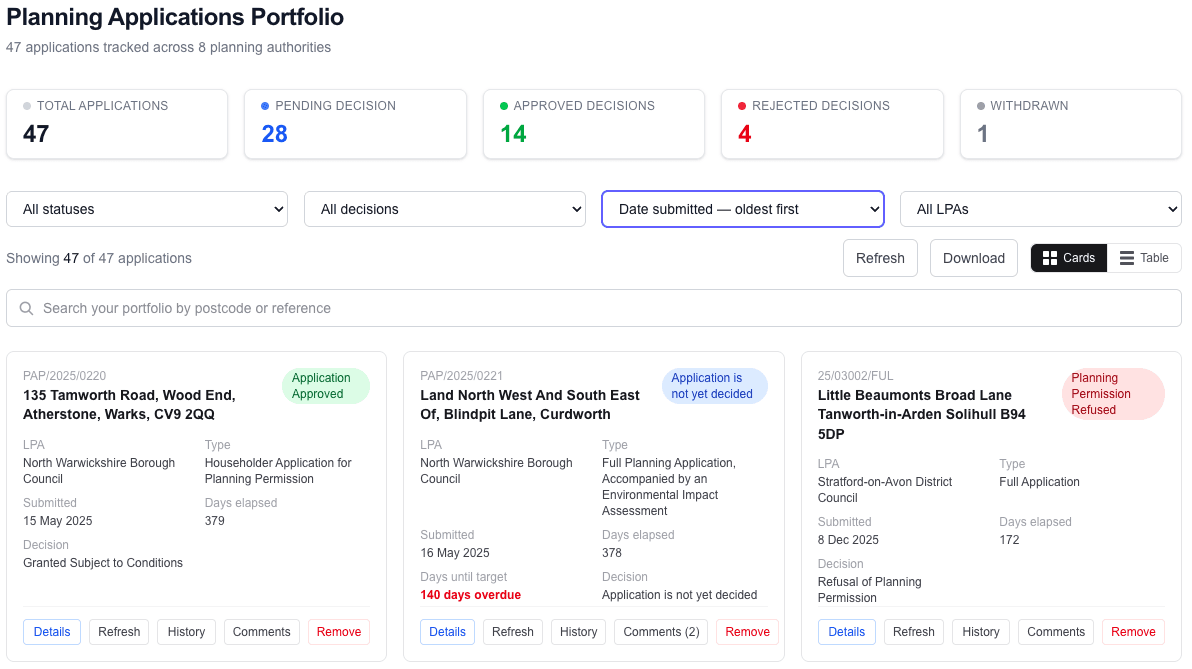
Task: Click the Application is not yet decided badge
Action: 715,386
